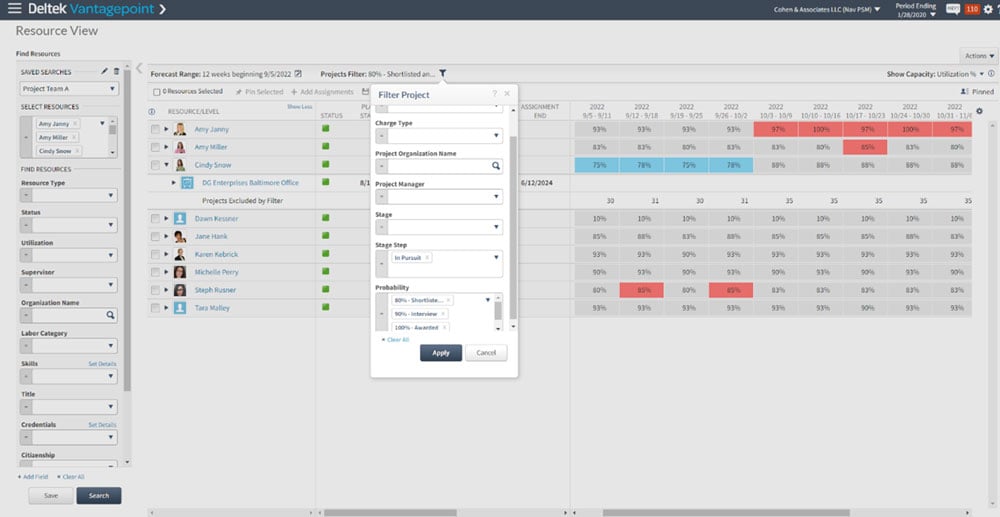The width and height of the screenshot is (1000, 517).
Task: Check the Steph Rusner row checkbox
Action: 155,290
